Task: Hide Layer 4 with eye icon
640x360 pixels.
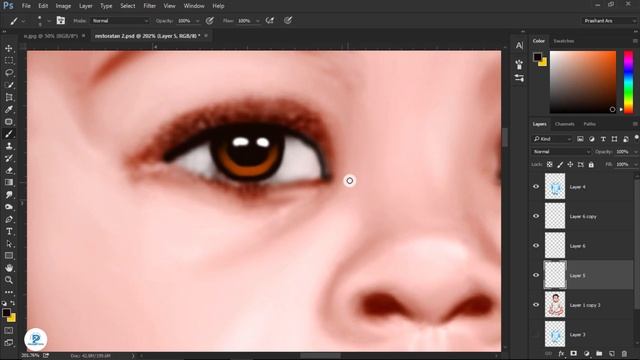Action: (x=536, y=187)
